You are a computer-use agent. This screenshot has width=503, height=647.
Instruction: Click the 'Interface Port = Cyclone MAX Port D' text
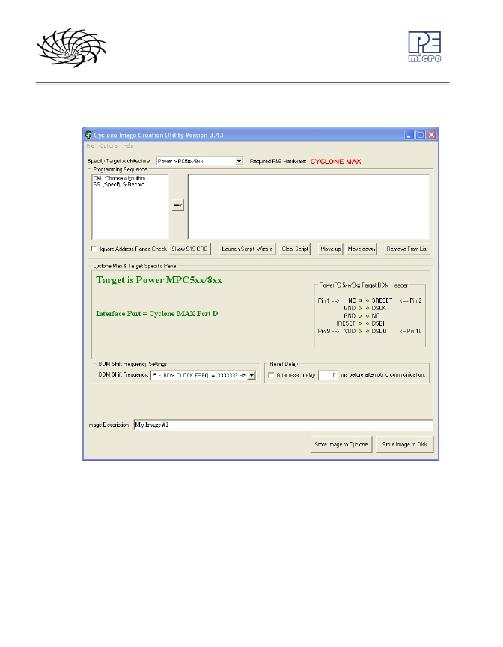tap(157, 314)
